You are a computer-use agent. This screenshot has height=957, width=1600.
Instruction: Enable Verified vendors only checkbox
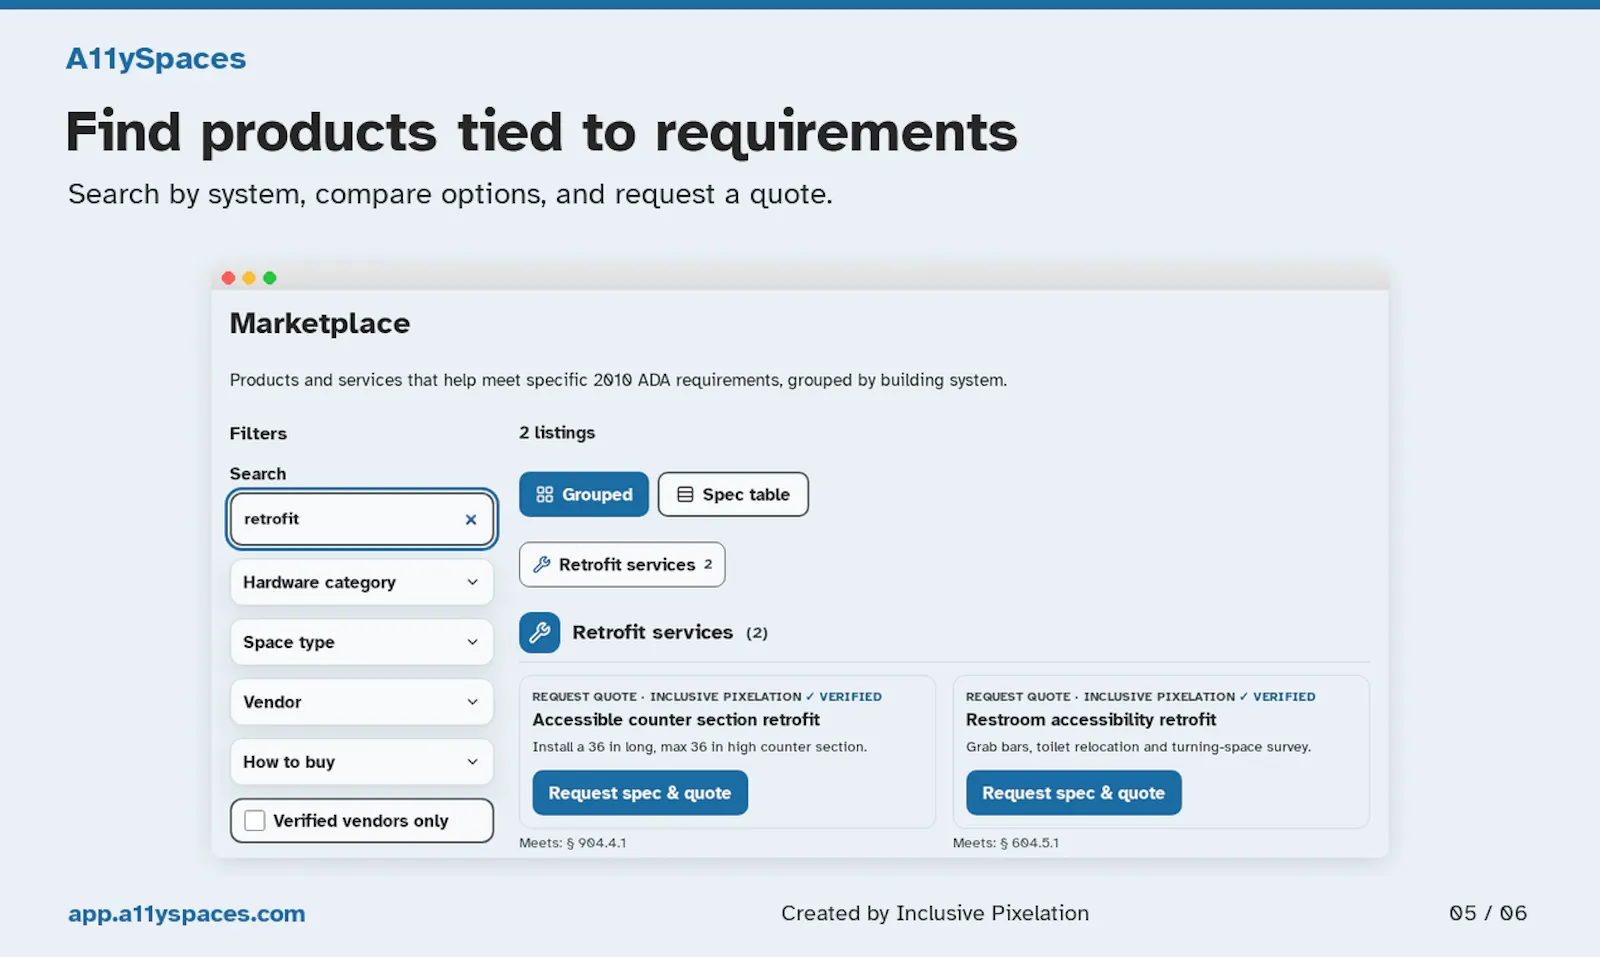point(255,820)
